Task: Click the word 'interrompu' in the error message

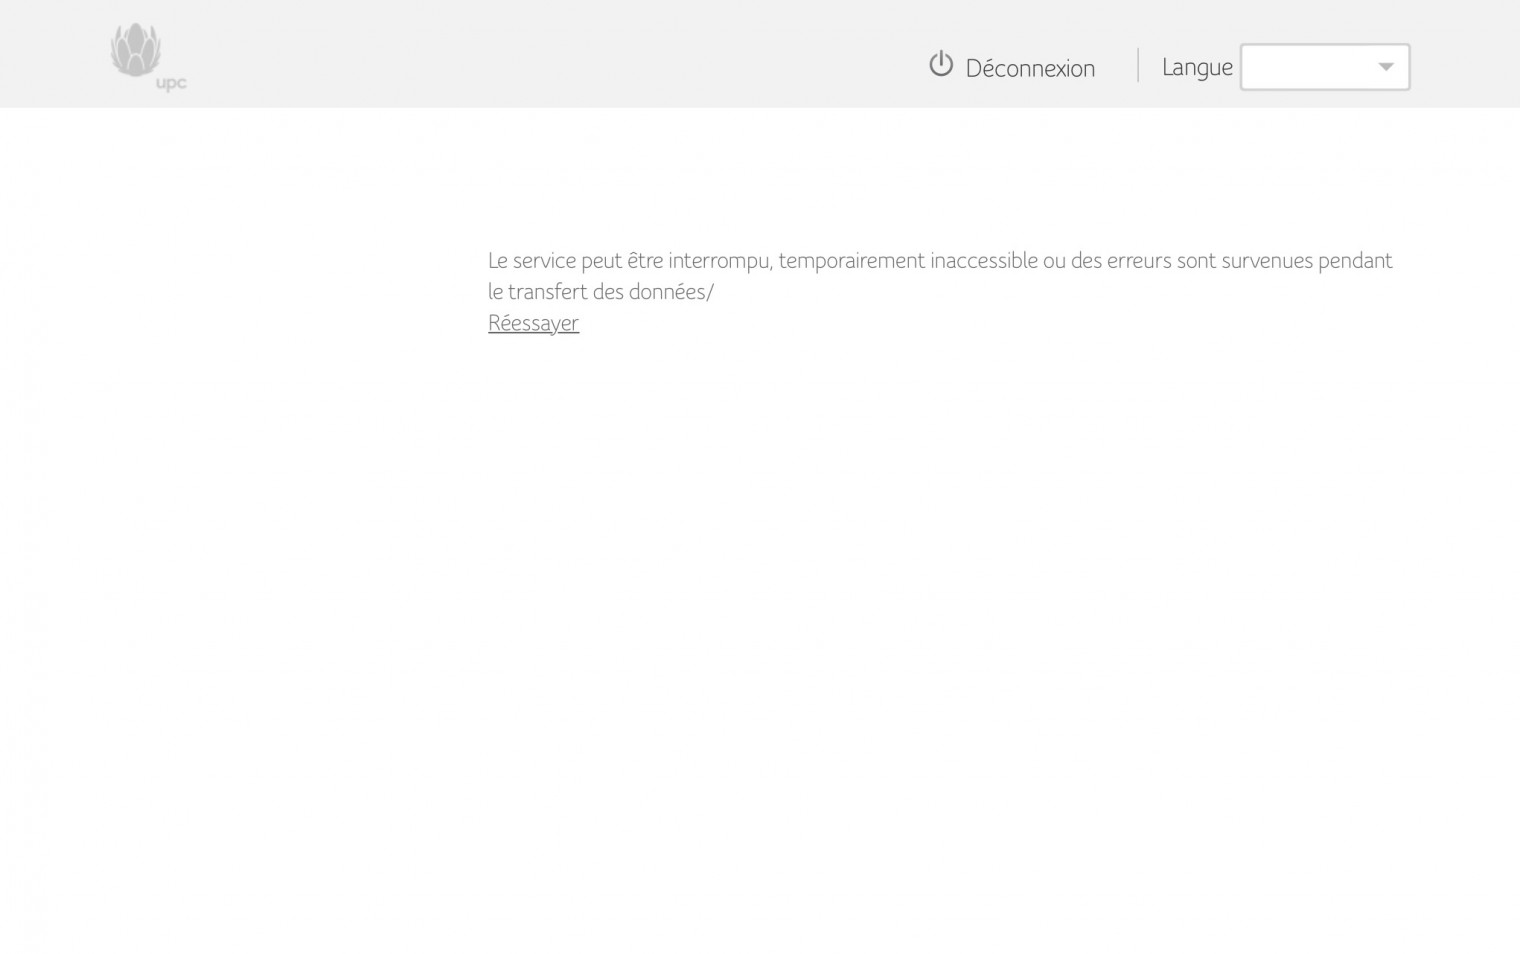Action: click(x=720, y=261)
